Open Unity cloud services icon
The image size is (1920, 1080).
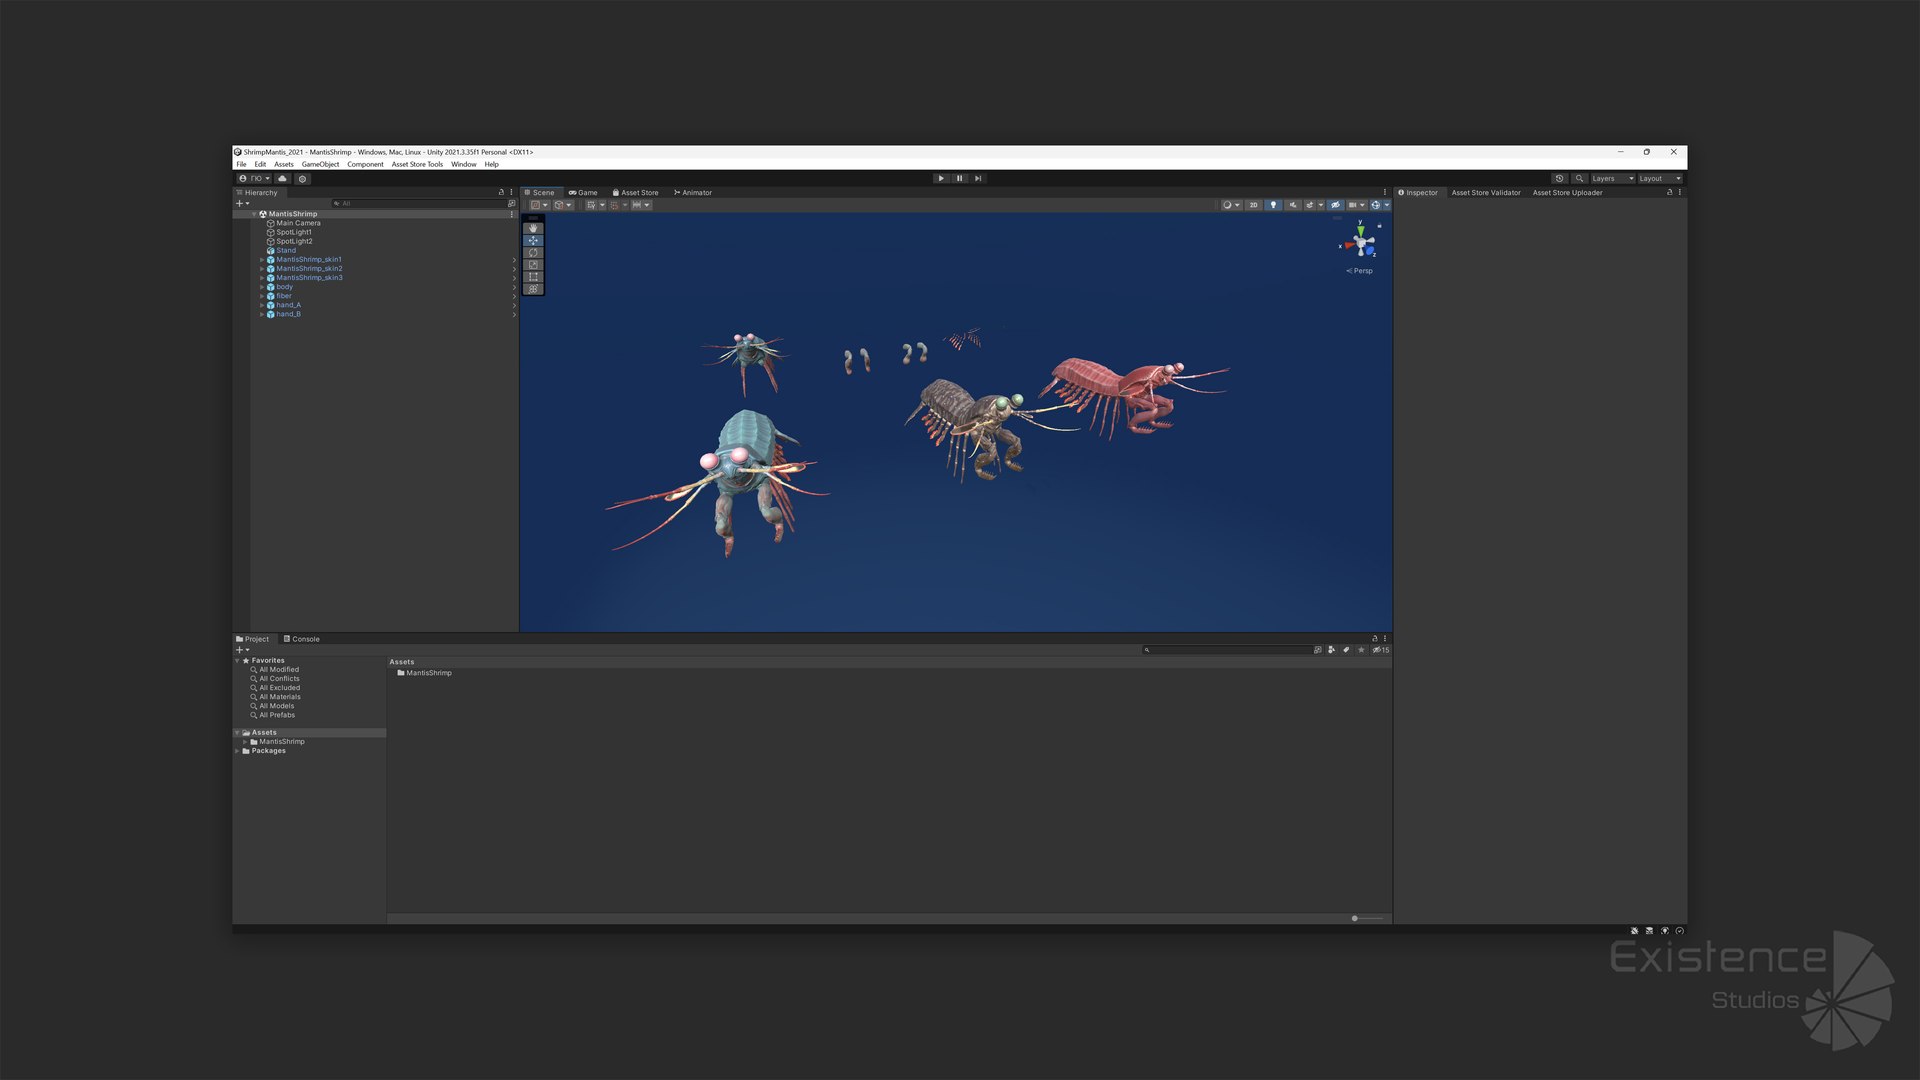tap(283, 179)
